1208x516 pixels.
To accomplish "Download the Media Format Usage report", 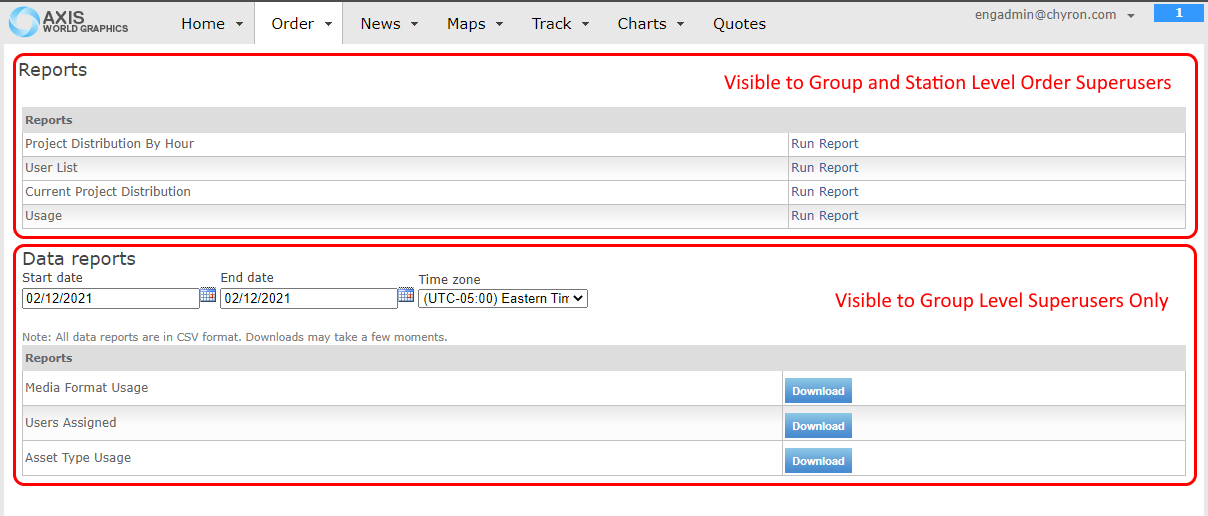I will point(818,391).
